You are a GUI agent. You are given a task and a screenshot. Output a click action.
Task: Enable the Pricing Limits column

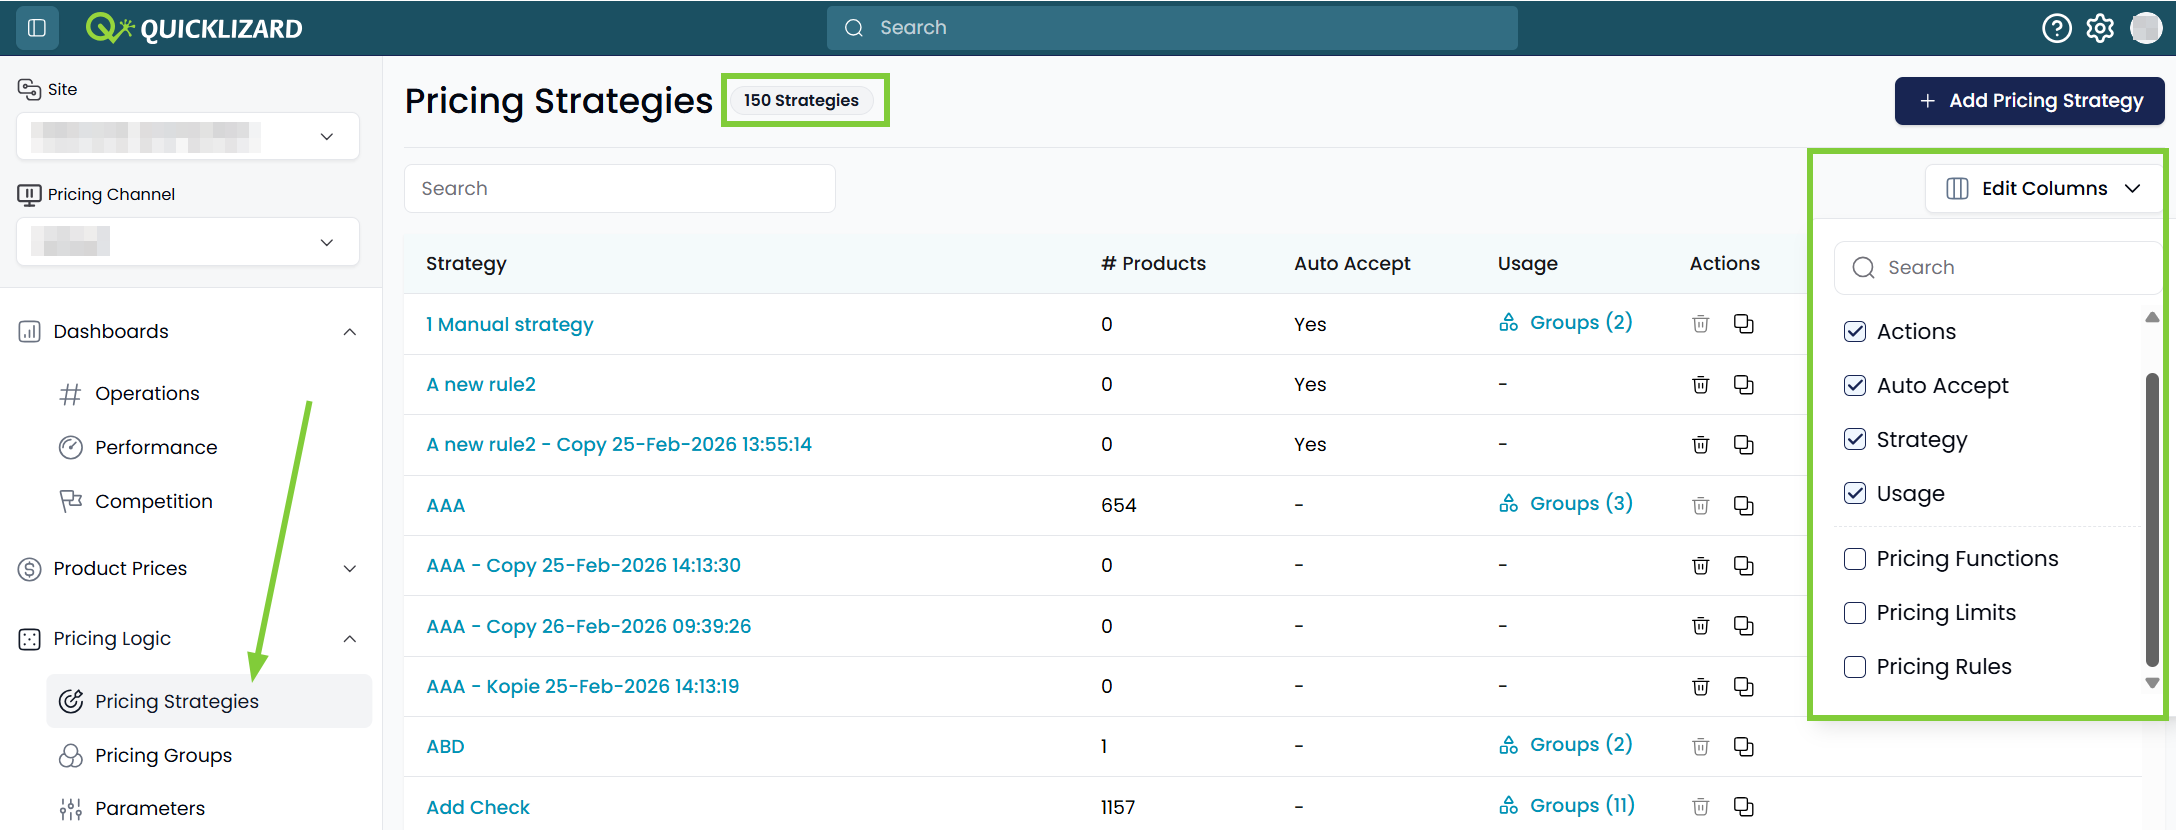[1855, 613]
